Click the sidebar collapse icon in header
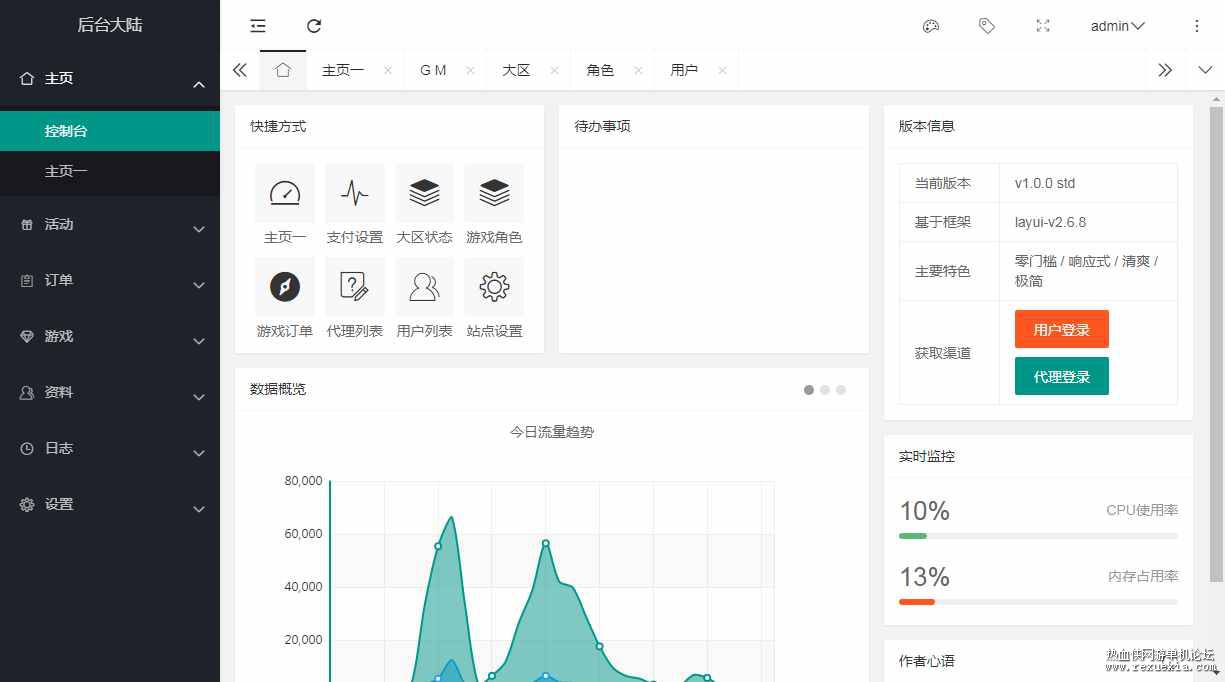The height and width of the screenshot is (682, 1225). (x=258, y=26)
